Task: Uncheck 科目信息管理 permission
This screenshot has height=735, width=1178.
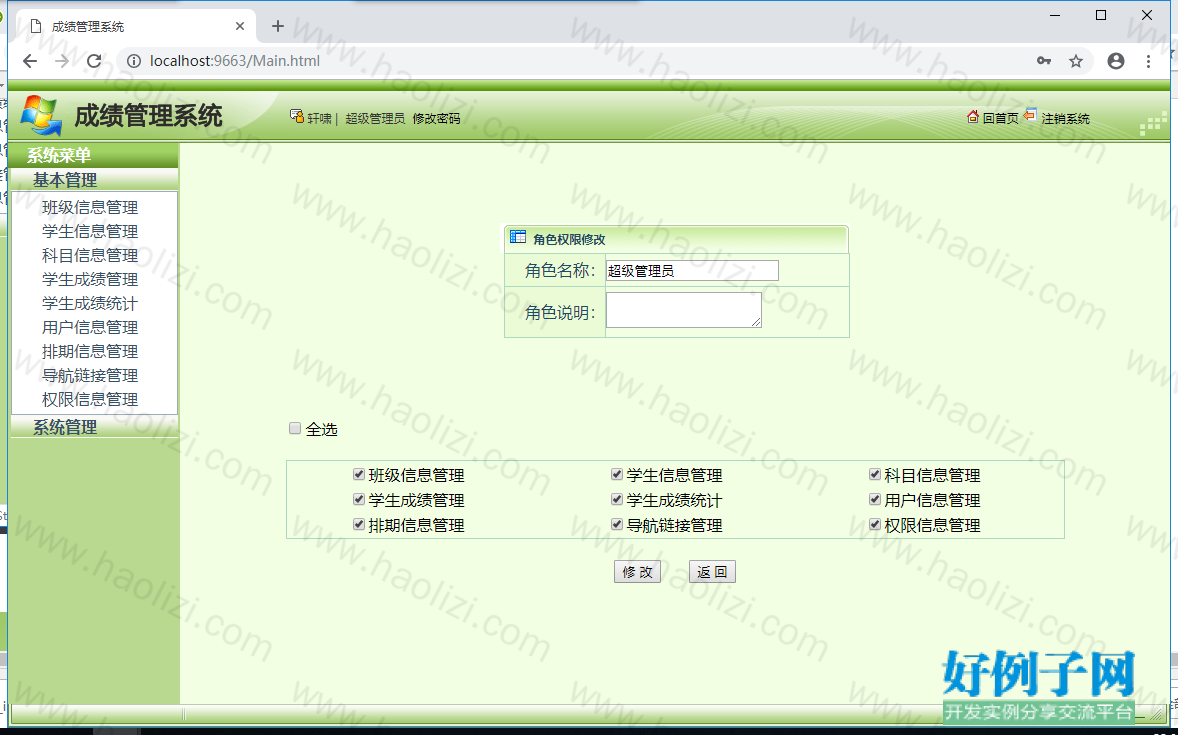Action: coord(874,474)
